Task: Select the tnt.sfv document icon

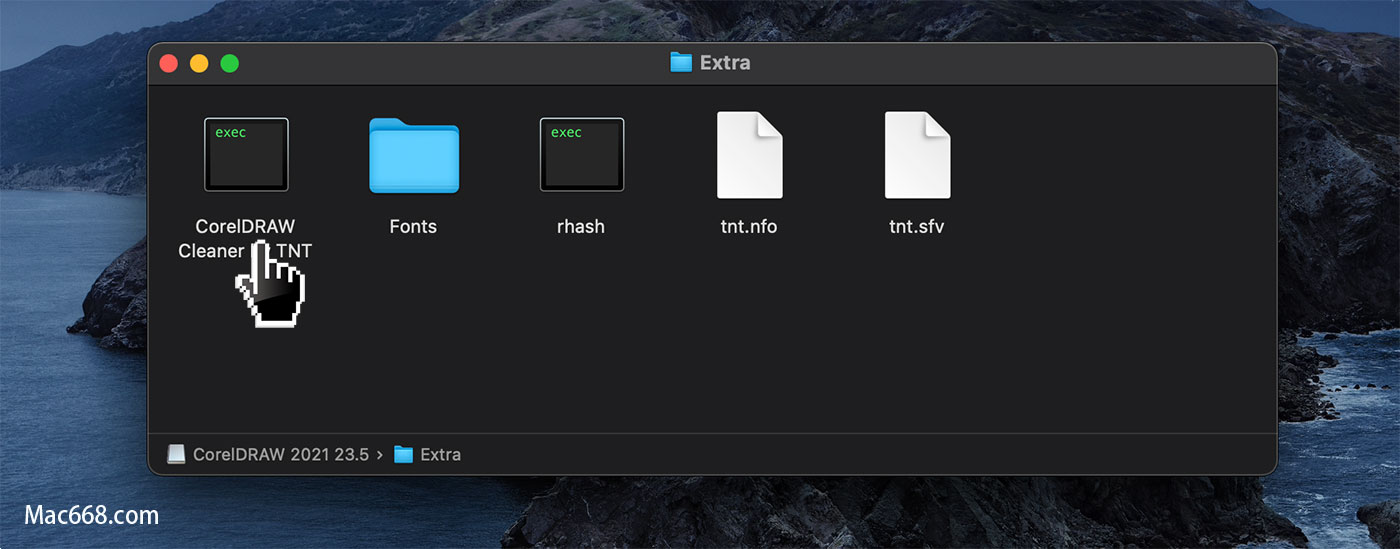Action: click(917, 155)
